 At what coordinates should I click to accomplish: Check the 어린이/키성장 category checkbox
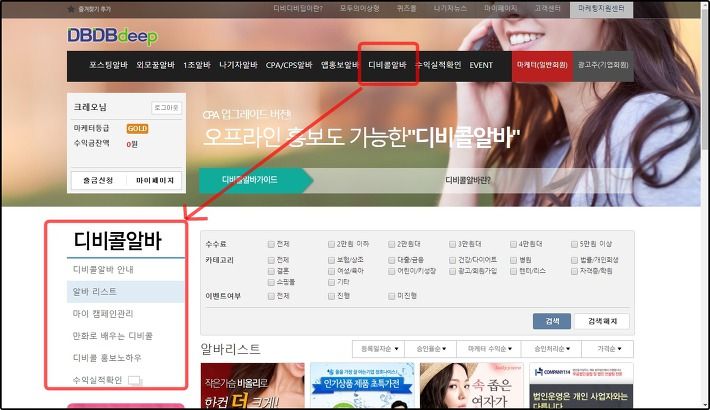[x=392, y=271]
